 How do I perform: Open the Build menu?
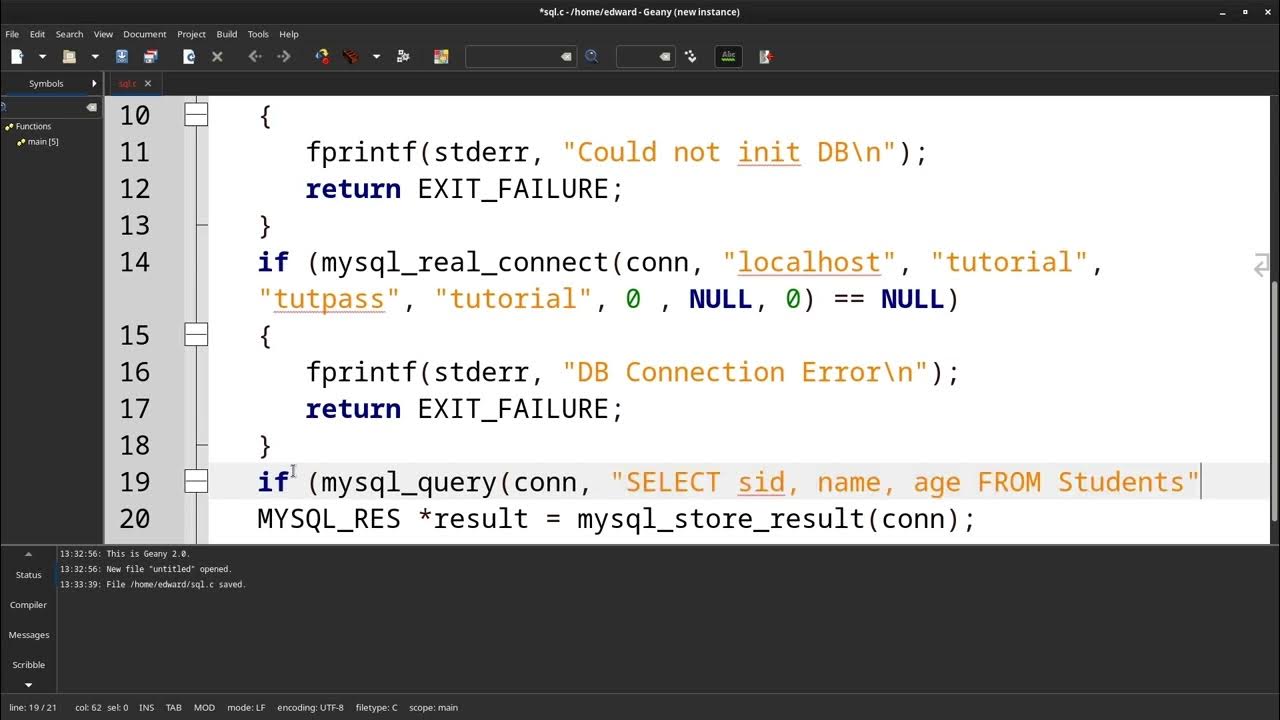[x=227, y=34]
